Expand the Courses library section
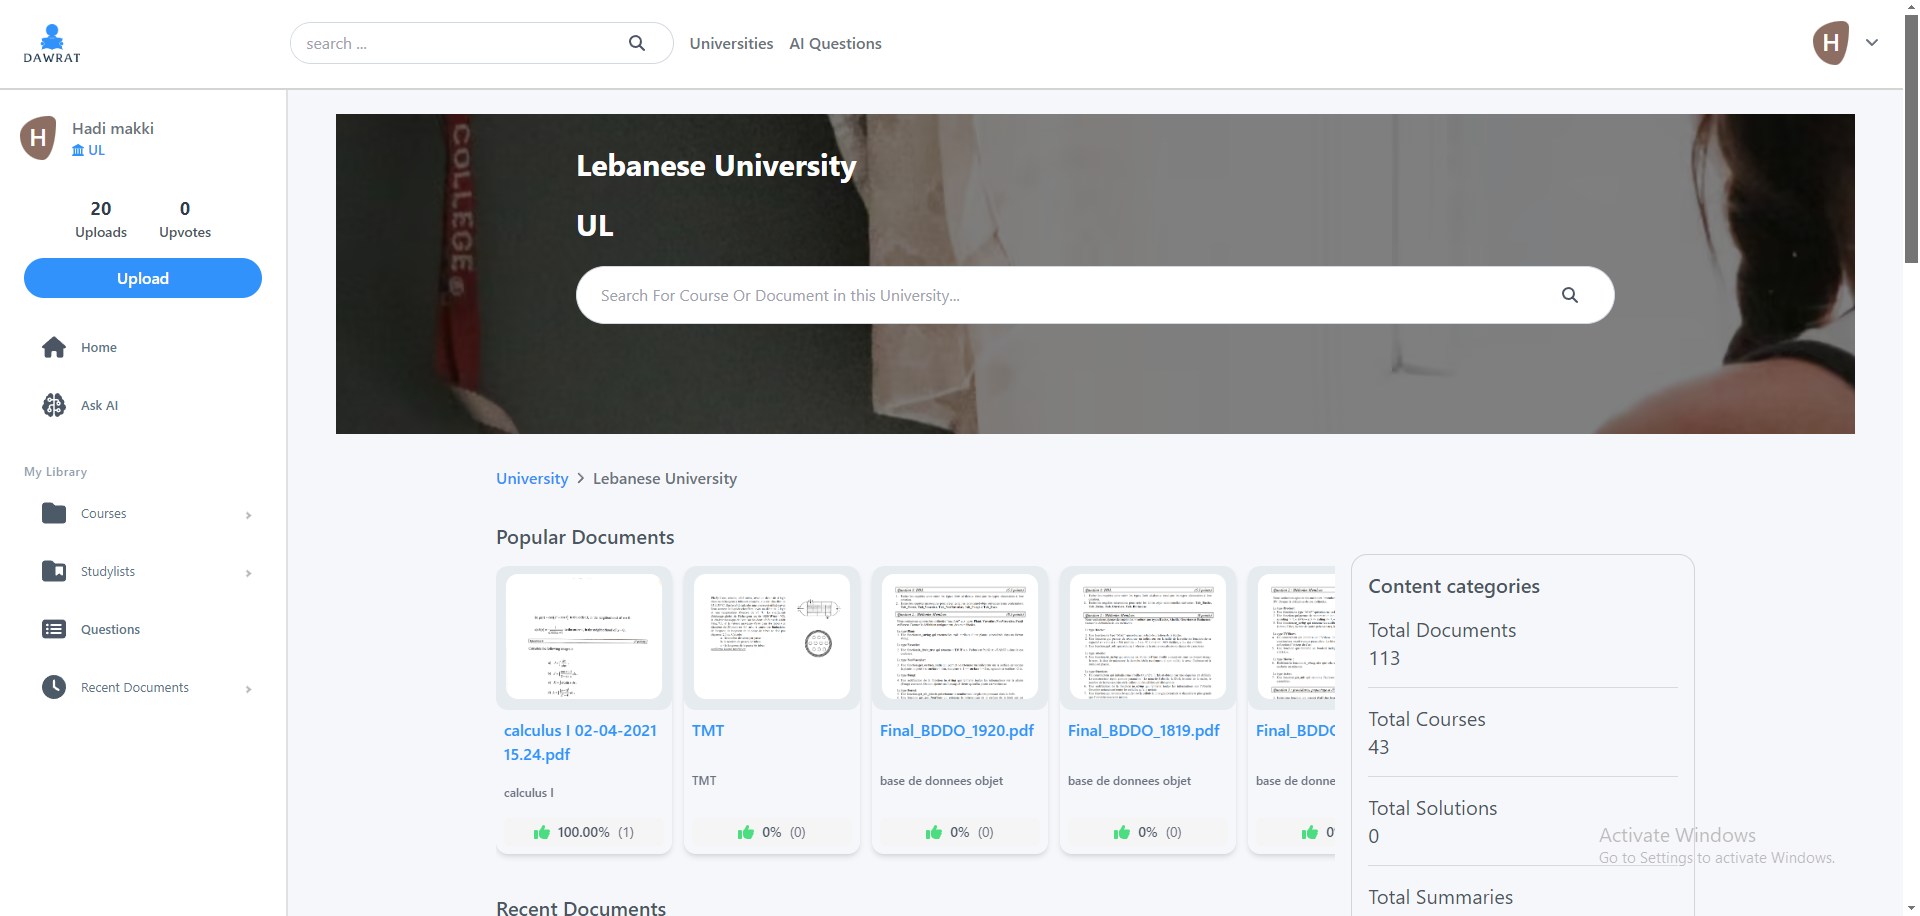Screen dimensions: 1920x916 (248, 515)
